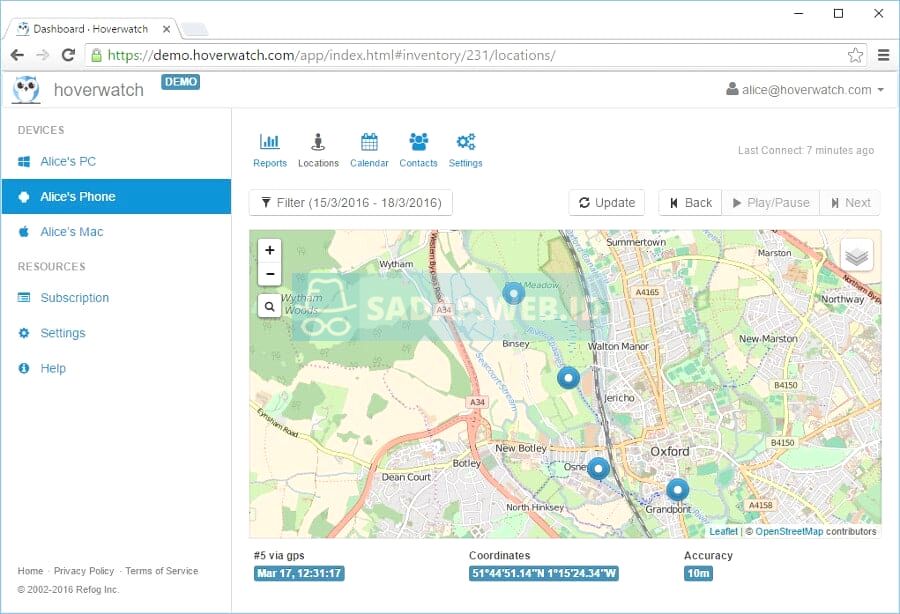
Task: Click the Mar 17, 12:31:17 timestamp badge
Action: pyautogui.click(x=299, y=573)
